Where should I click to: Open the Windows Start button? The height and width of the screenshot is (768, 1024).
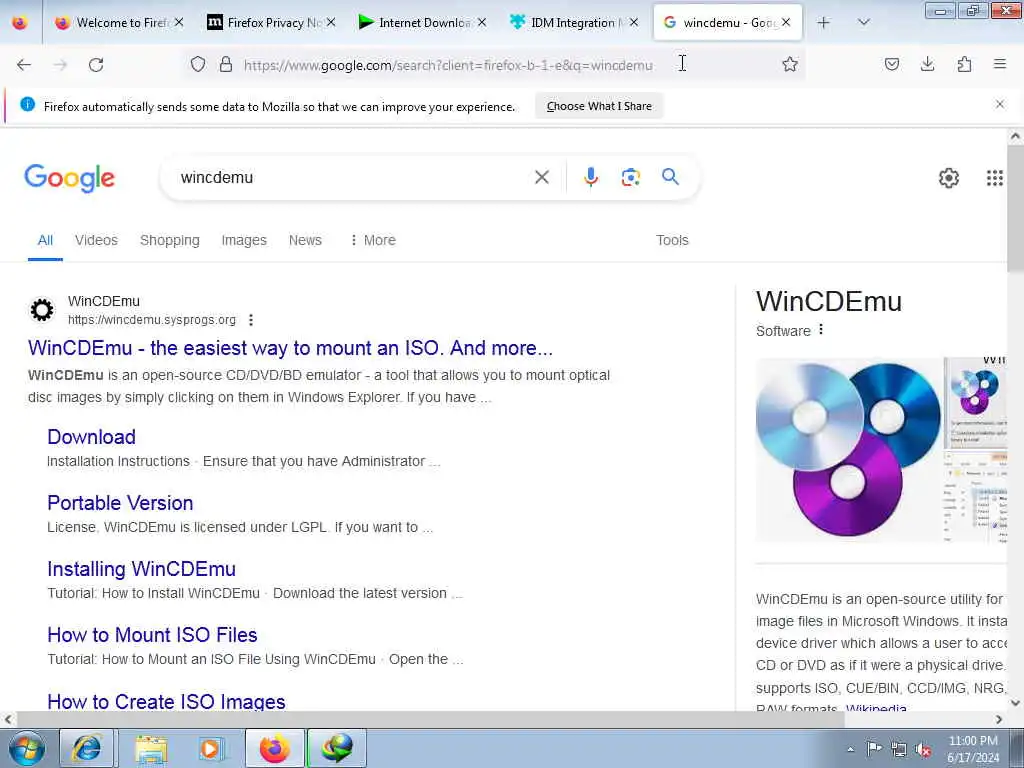click(x=25, y=748)
